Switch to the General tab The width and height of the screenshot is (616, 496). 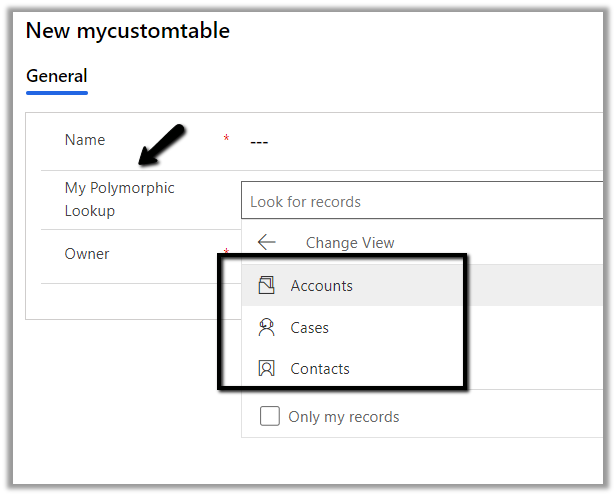(56, 76)
